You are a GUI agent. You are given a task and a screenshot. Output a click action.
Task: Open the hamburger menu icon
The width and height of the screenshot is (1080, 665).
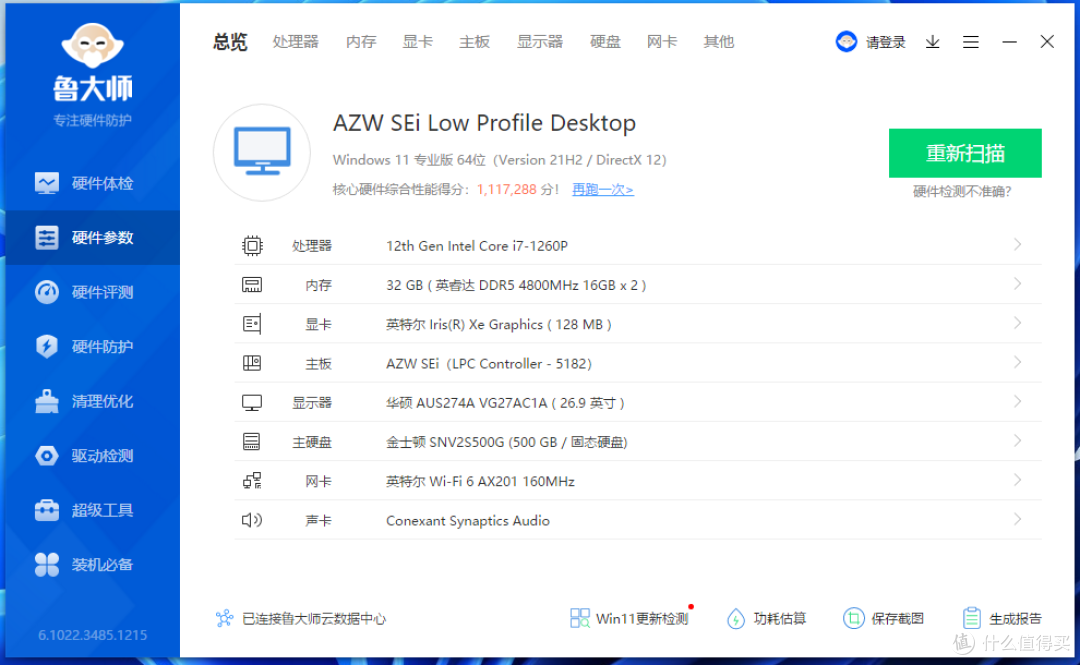[x=971, y=42]
